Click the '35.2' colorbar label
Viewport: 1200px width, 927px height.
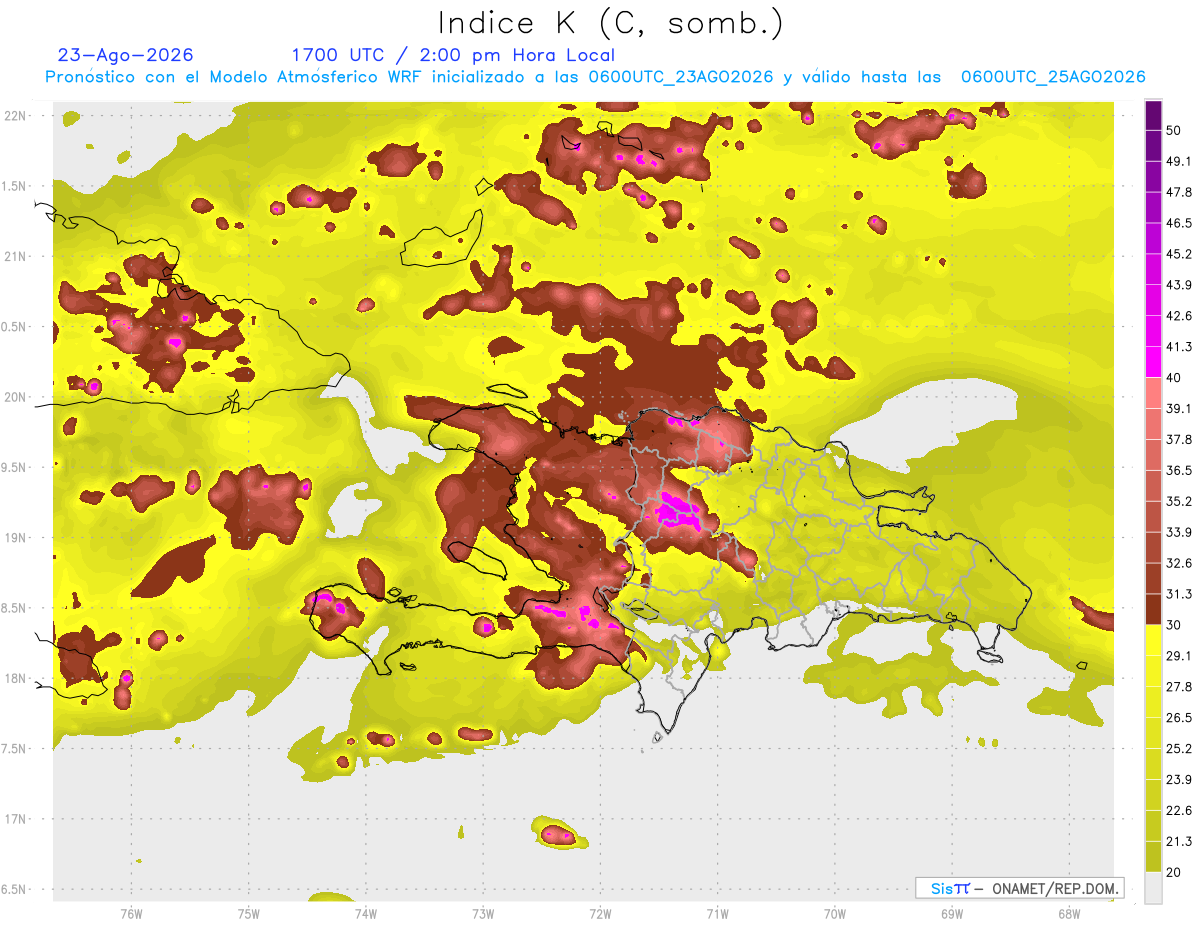(1179, 501)
